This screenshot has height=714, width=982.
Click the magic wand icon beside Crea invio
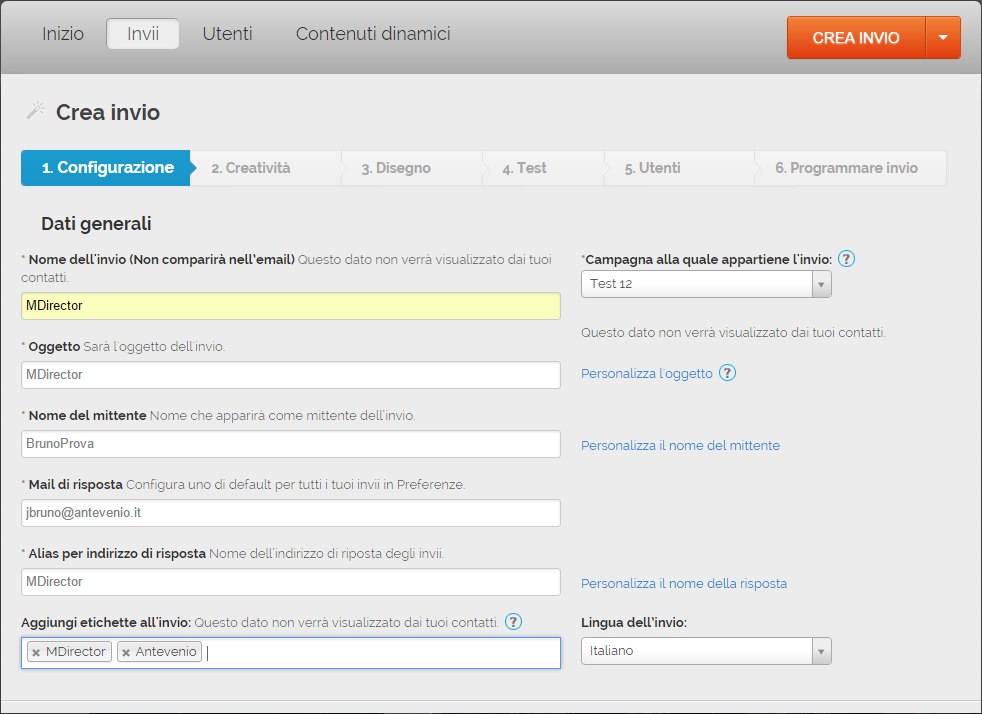[x=35, y=111]
